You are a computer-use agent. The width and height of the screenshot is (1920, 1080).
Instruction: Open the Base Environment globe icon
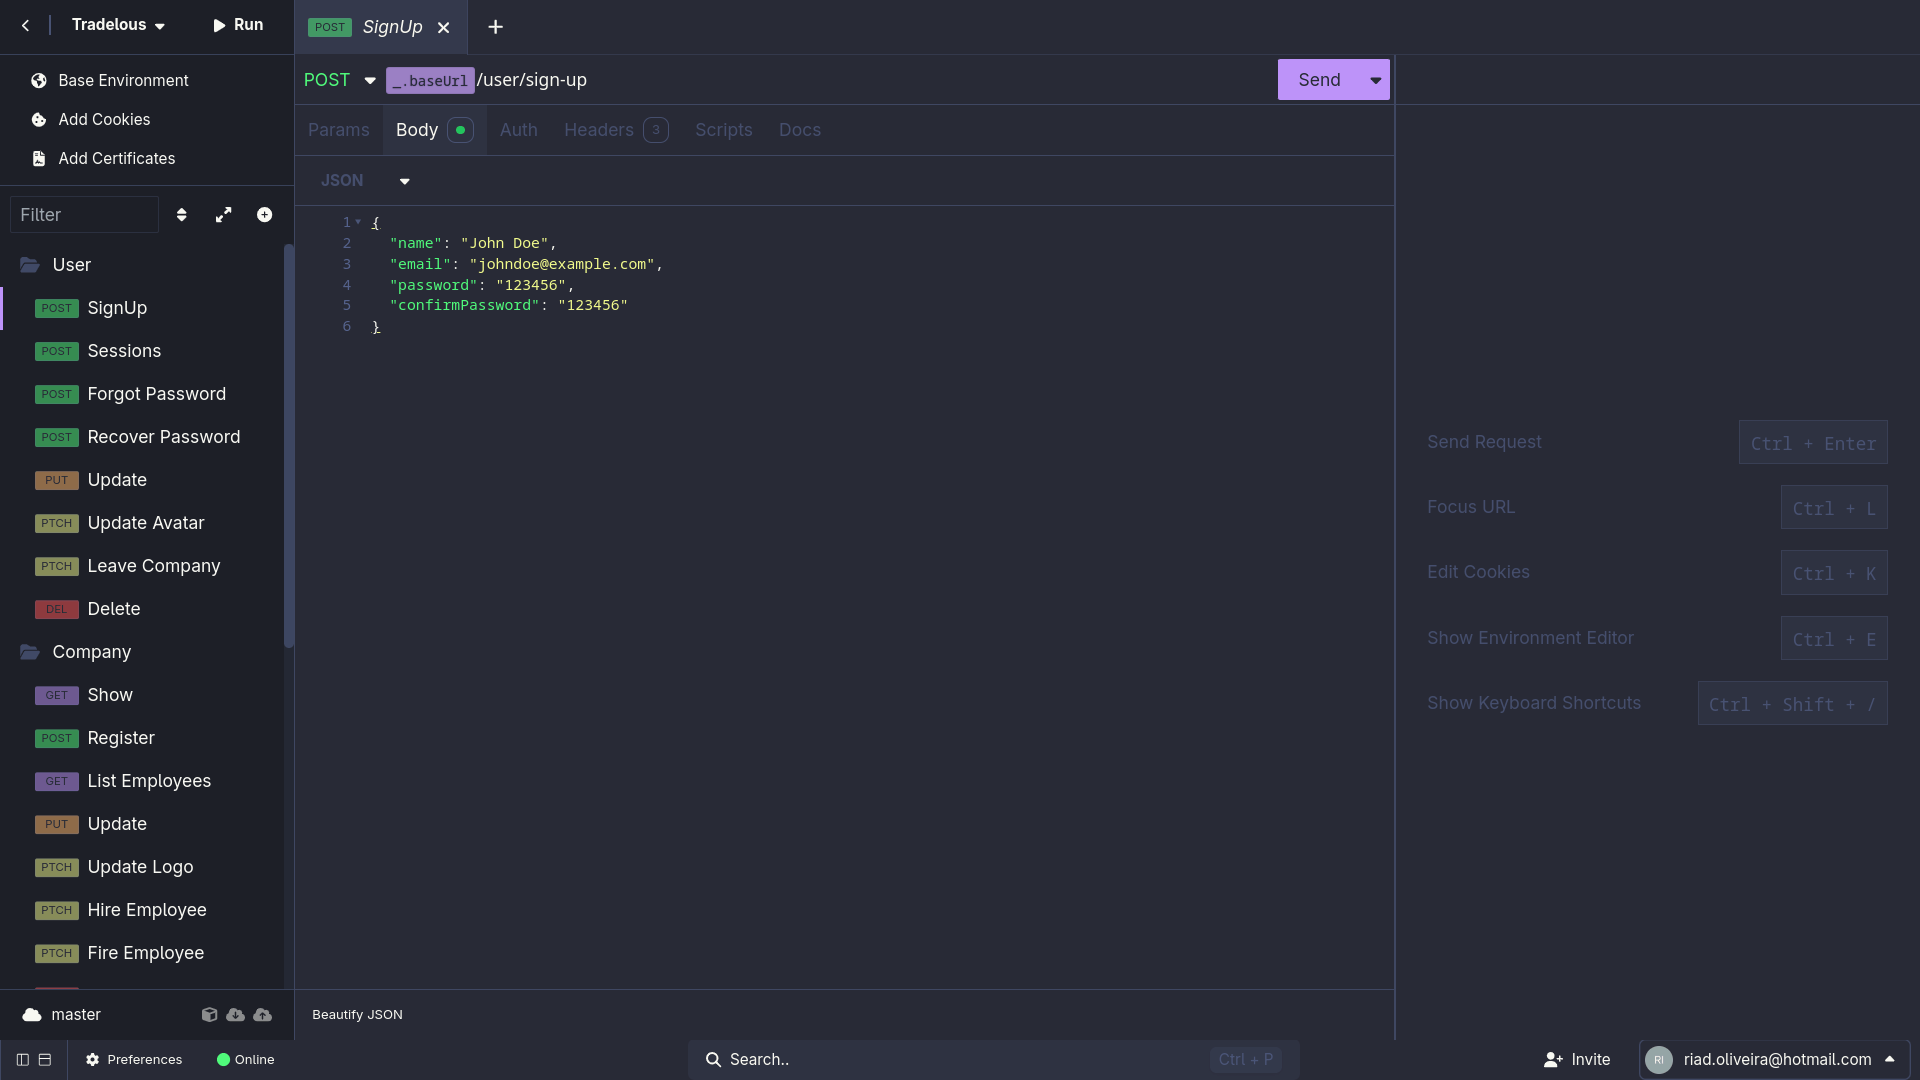[x=39, y=81]
